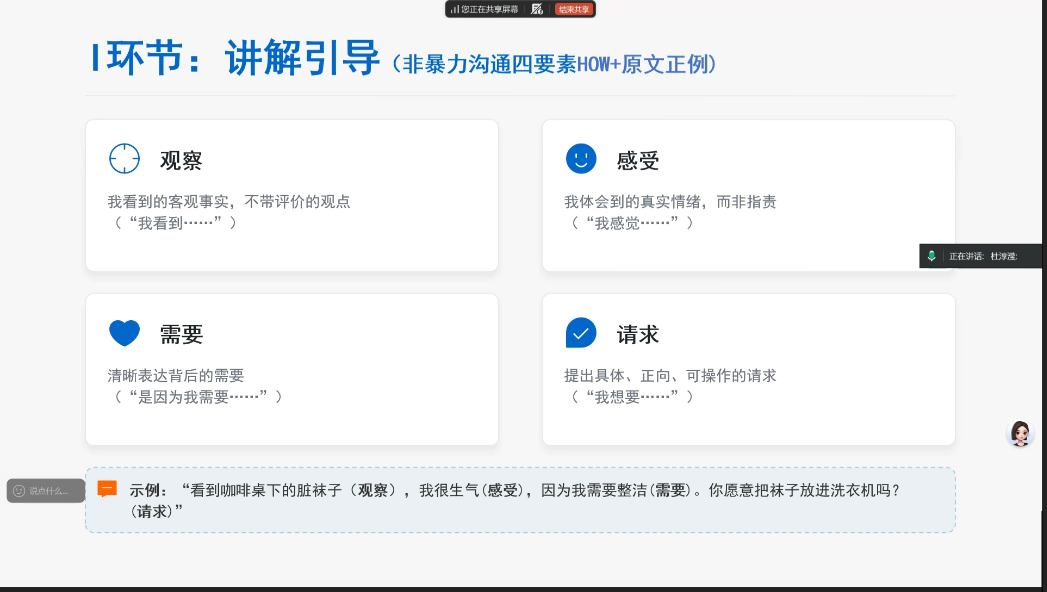Click the green microphone speaking icon
1047x592 pixels.
click(932, 256)
